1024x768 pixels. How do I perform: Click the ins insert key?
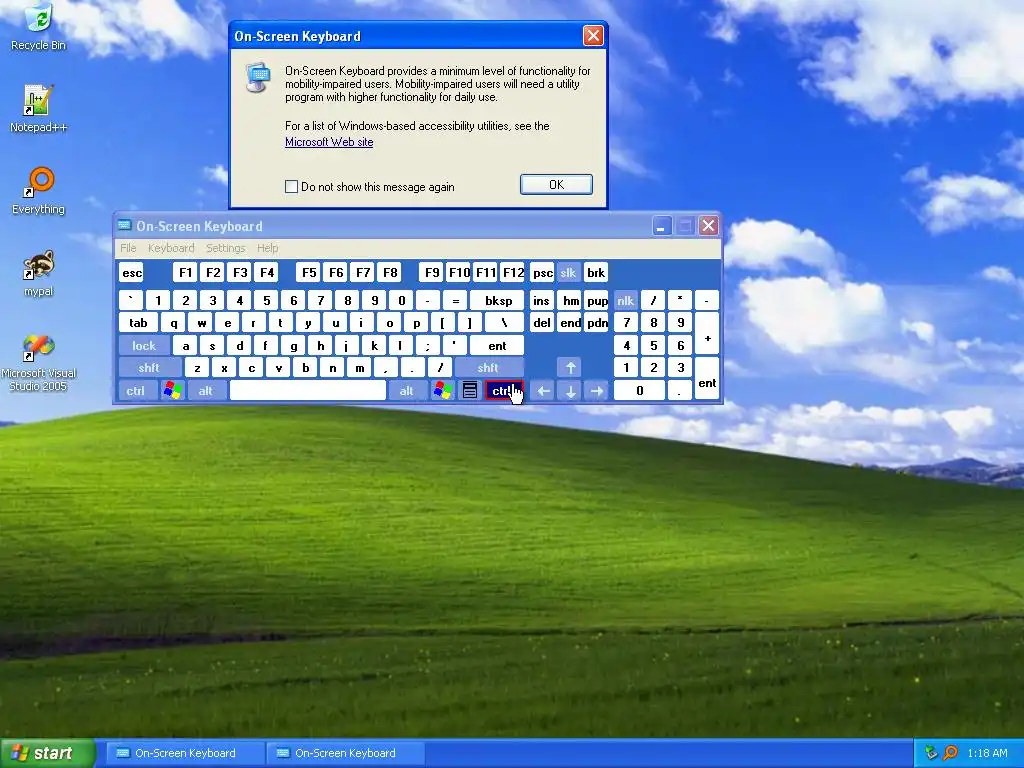click(x=541, y=300)
